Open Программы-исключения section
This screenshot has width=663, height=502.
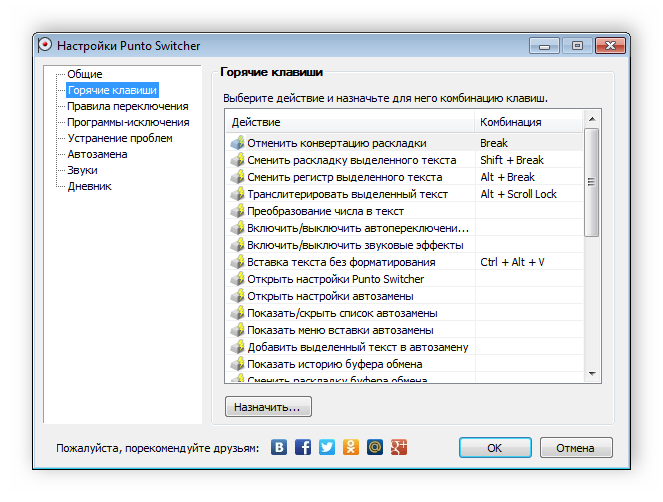pos(128,122)
